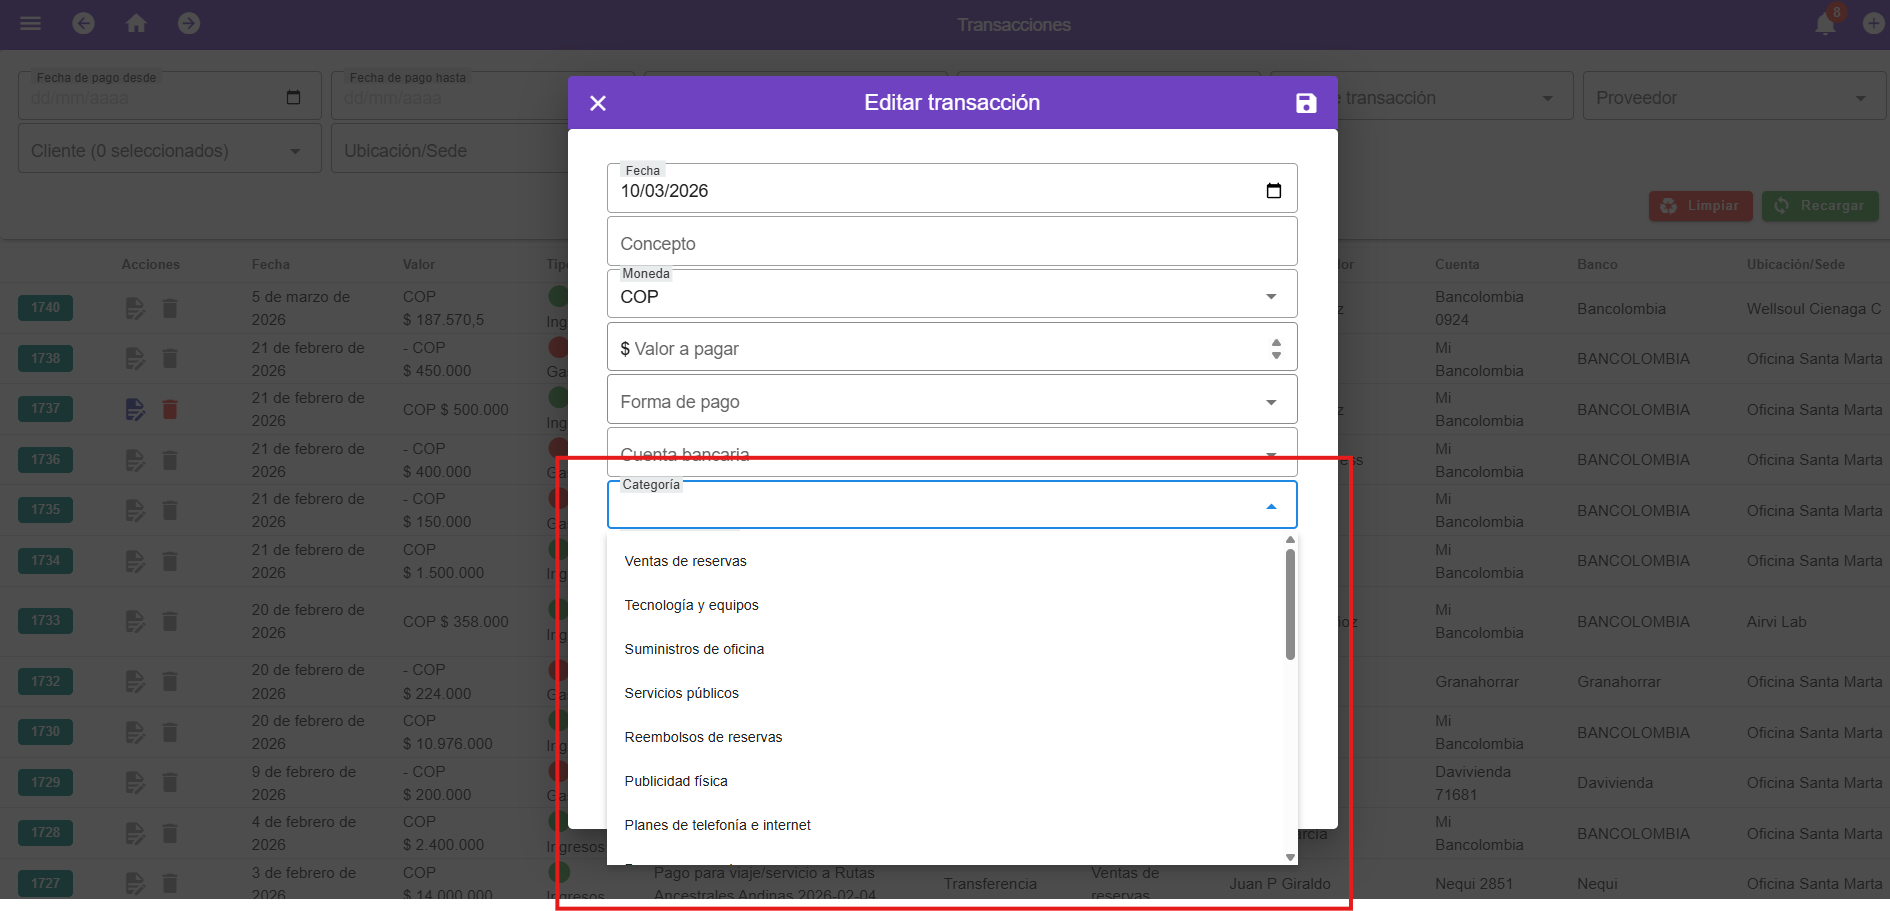
Task: Choose Tecnología y equipos from list
Action: point(691,605)
